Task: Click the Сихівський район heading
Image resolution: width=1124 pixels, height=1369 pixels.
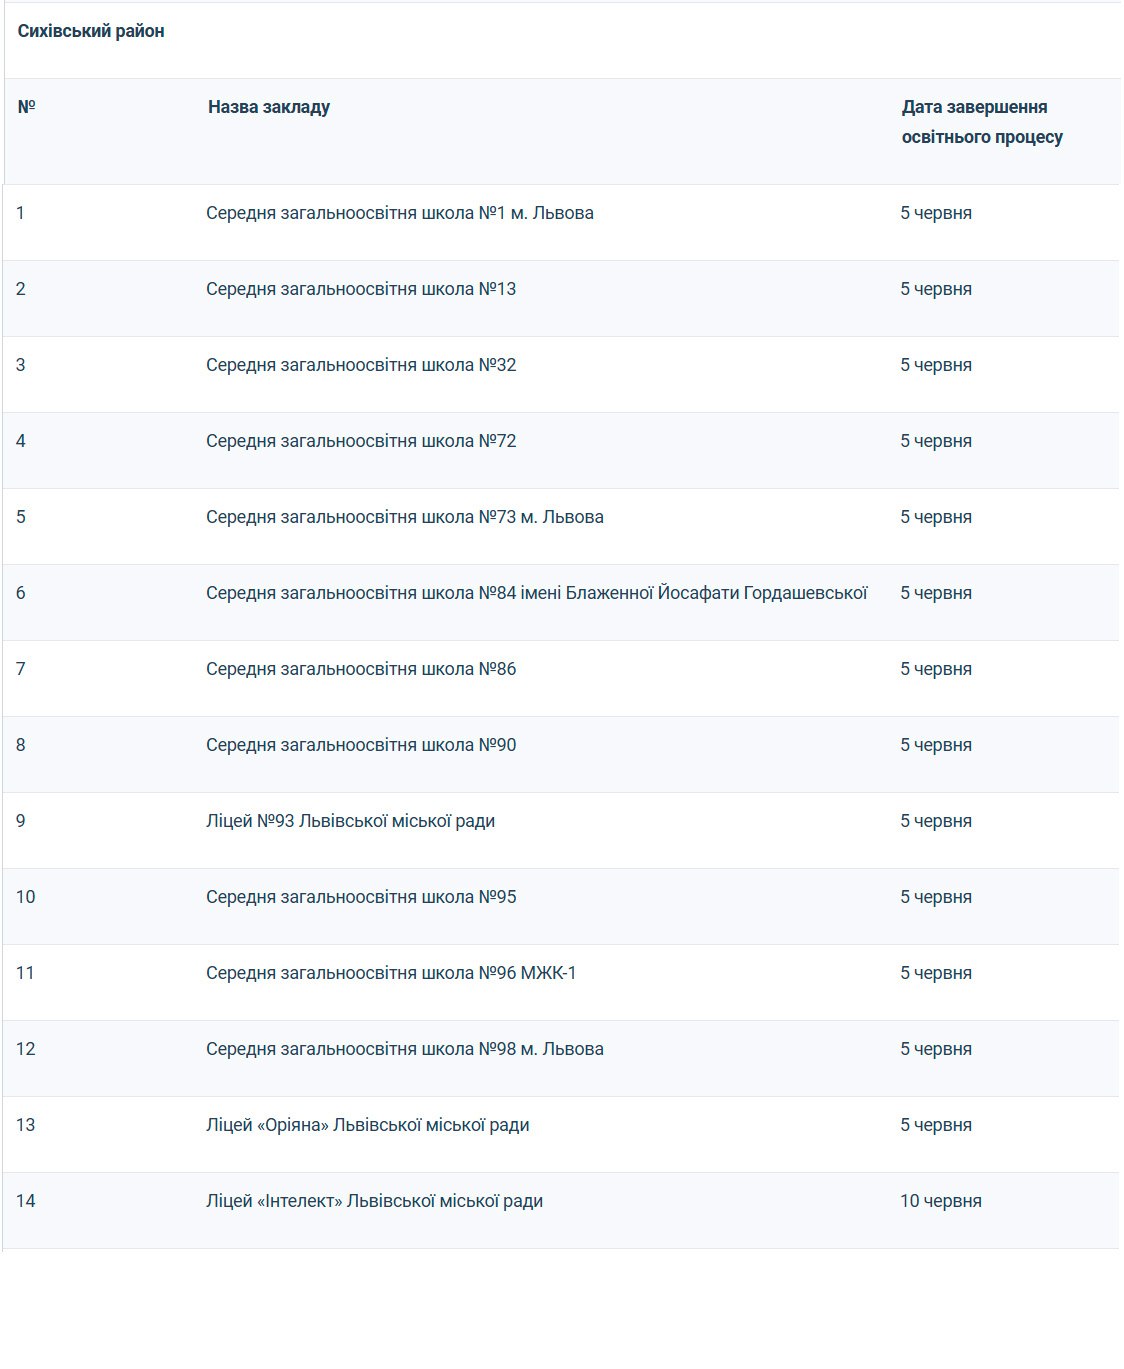Action: pos(91,31)
